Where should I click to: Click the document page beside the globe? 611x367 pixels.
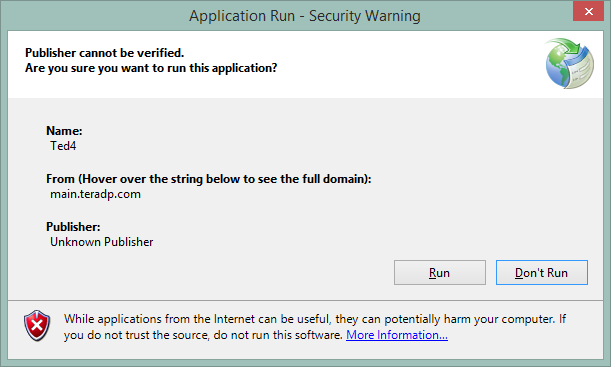tap(580, 70)
